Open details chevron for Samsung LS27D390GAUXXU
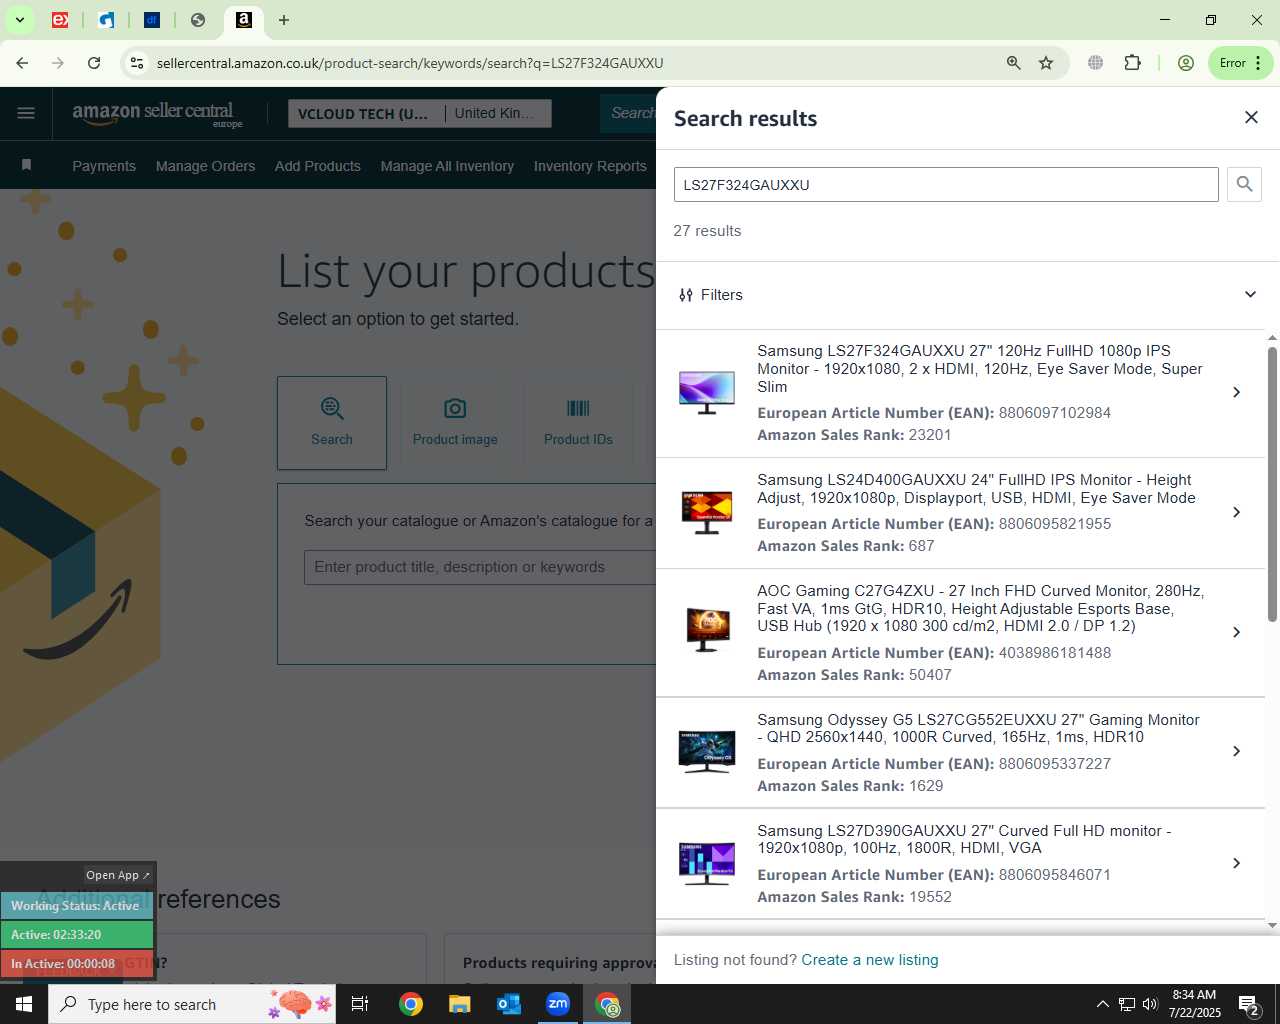 coord(1237,863)
